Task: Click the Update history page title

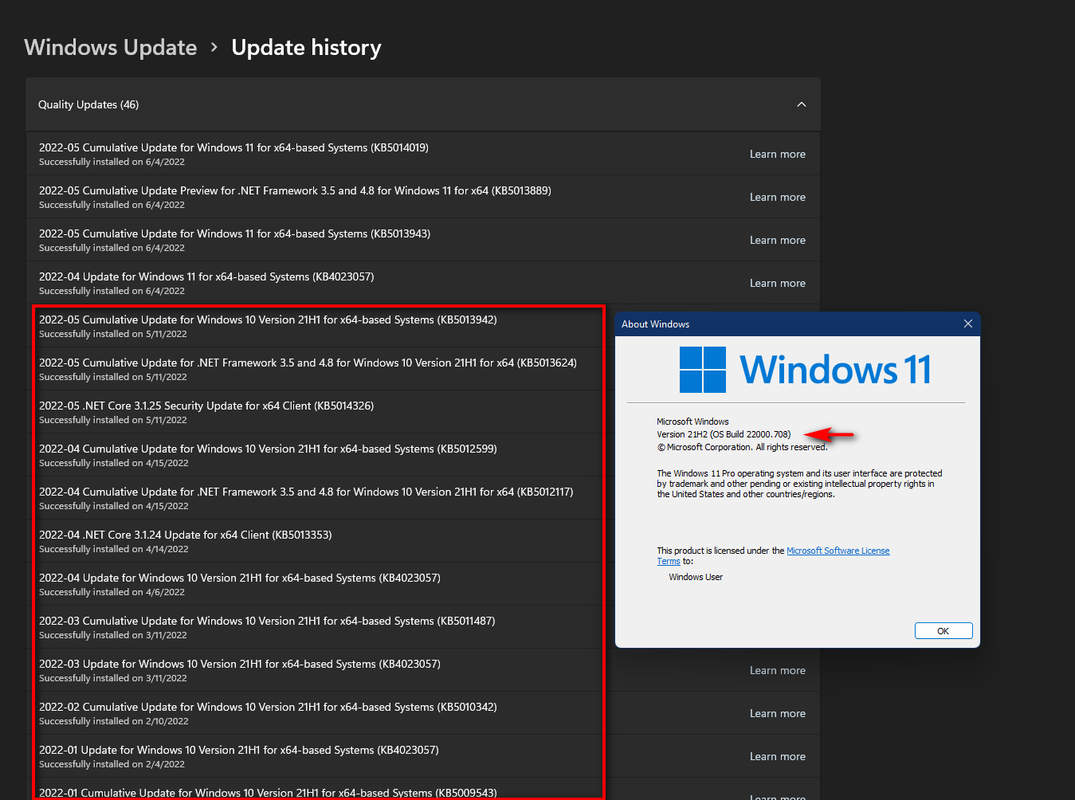Action: (x=306, y=47)
